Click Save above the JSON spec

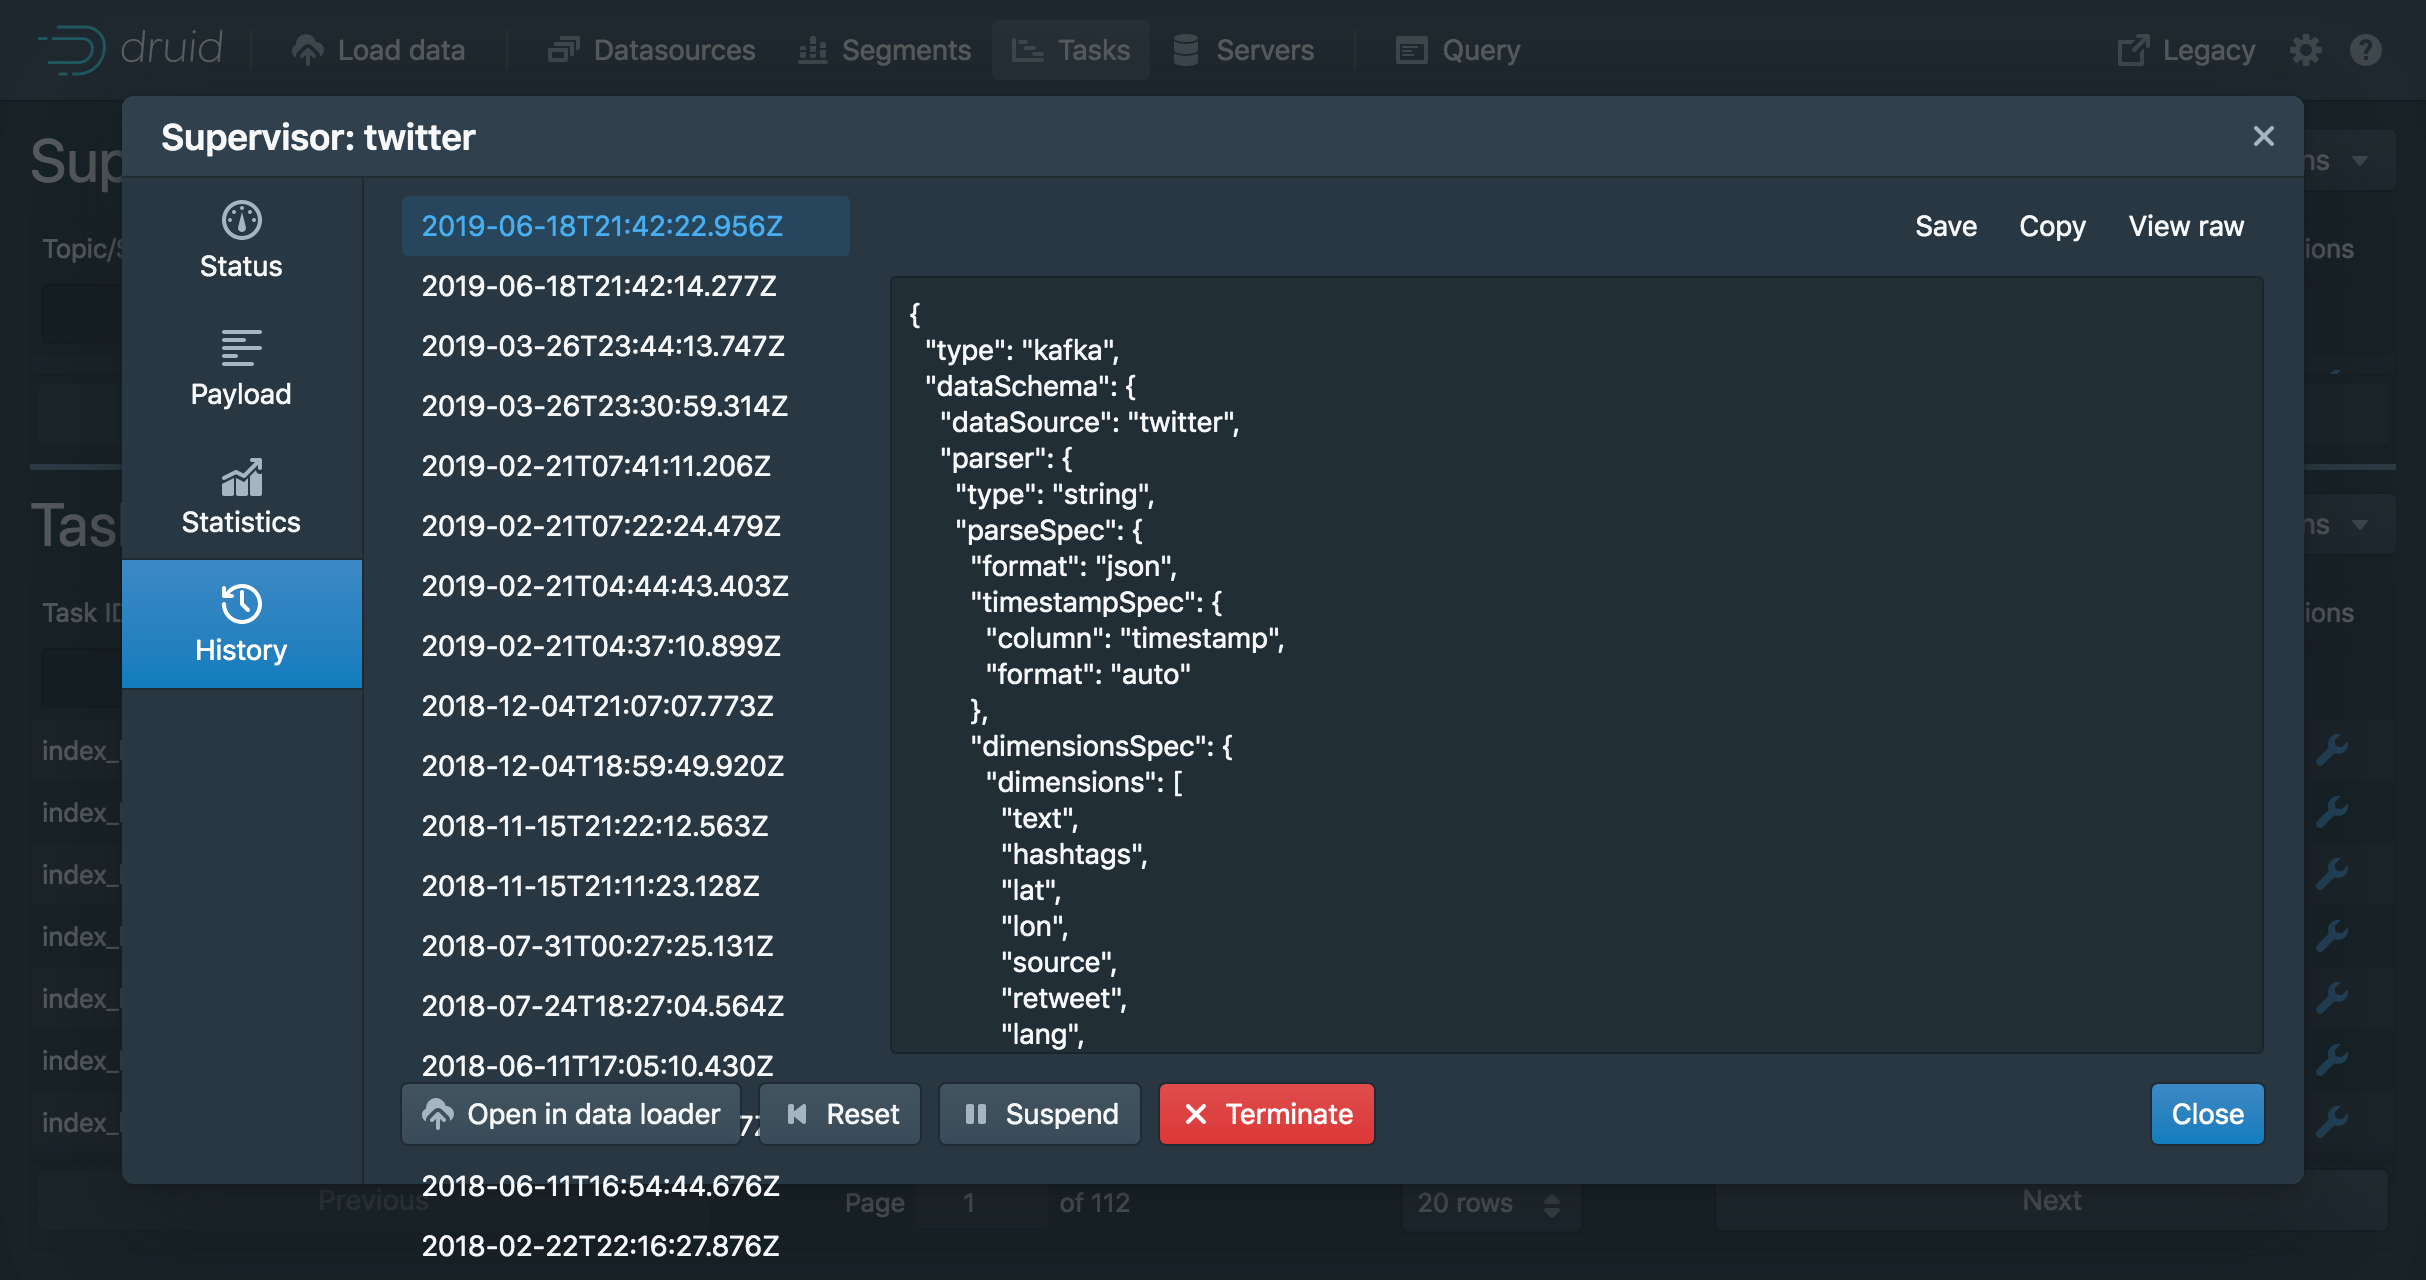click(1945, 226)
